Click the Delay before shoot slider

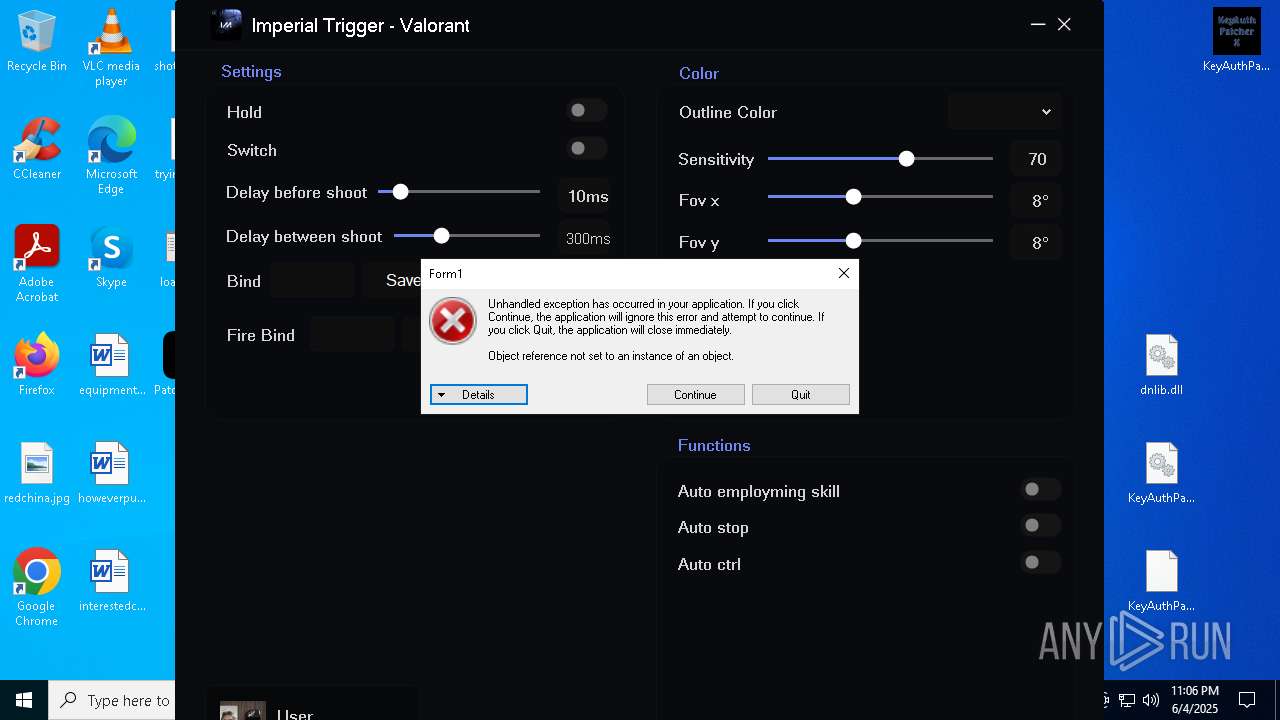pyautogui.click(x=459, y=192)
